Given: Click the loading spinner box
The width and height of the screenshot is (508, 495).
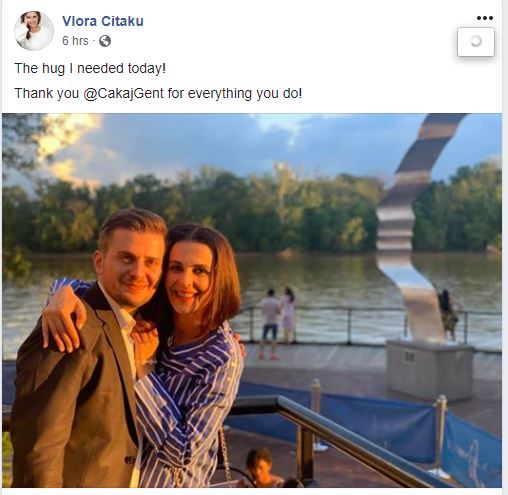Looking at the screenshot, I should click(476, 42).
